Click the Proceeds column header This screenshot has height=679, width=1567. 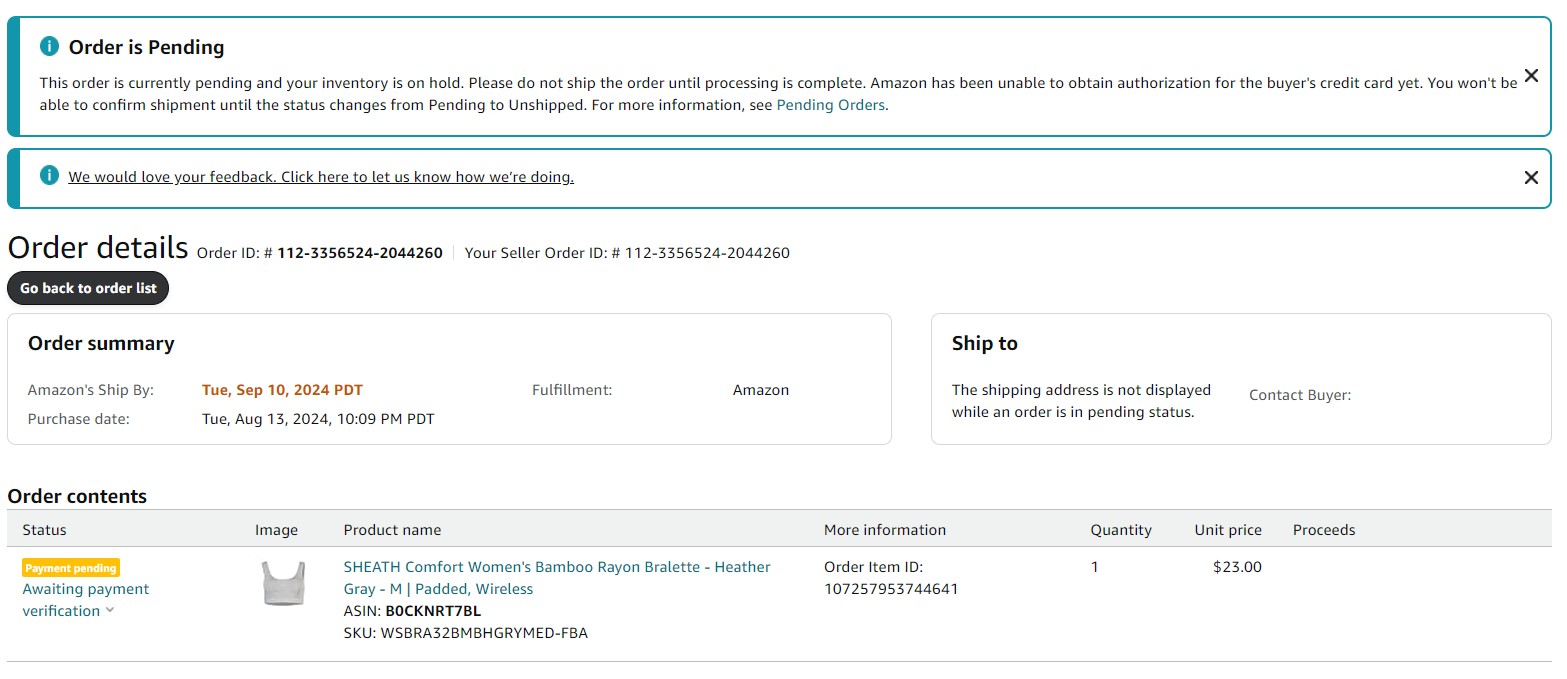point(1323,530)
